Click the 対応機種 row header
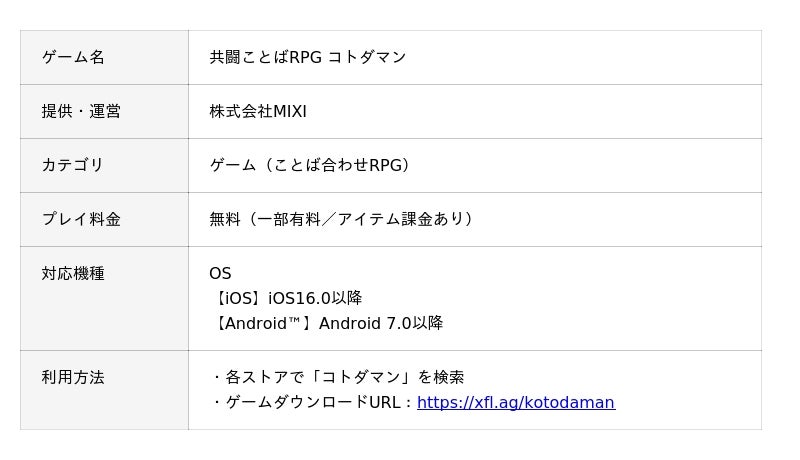Image resolution: width=800 pixels, height=460 pixels. tap(73, 273)
